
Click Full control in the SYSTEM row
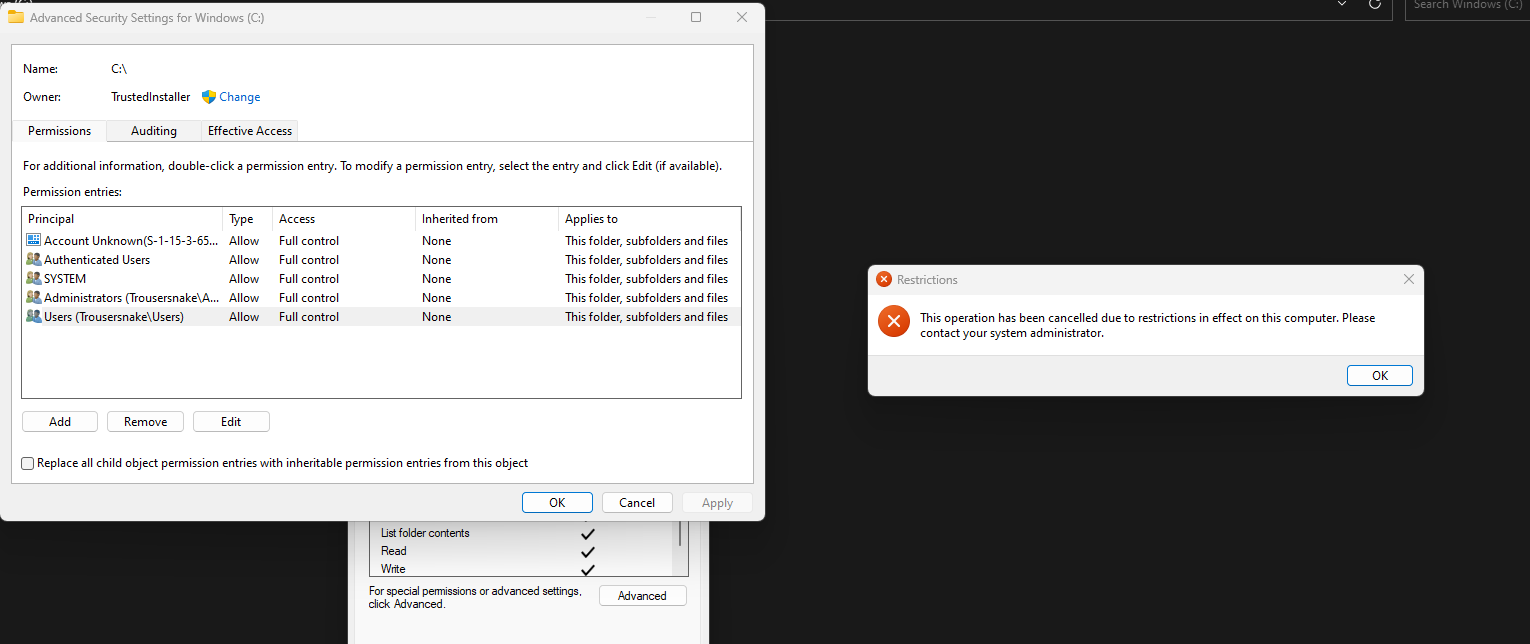click(x=309, y=279)
